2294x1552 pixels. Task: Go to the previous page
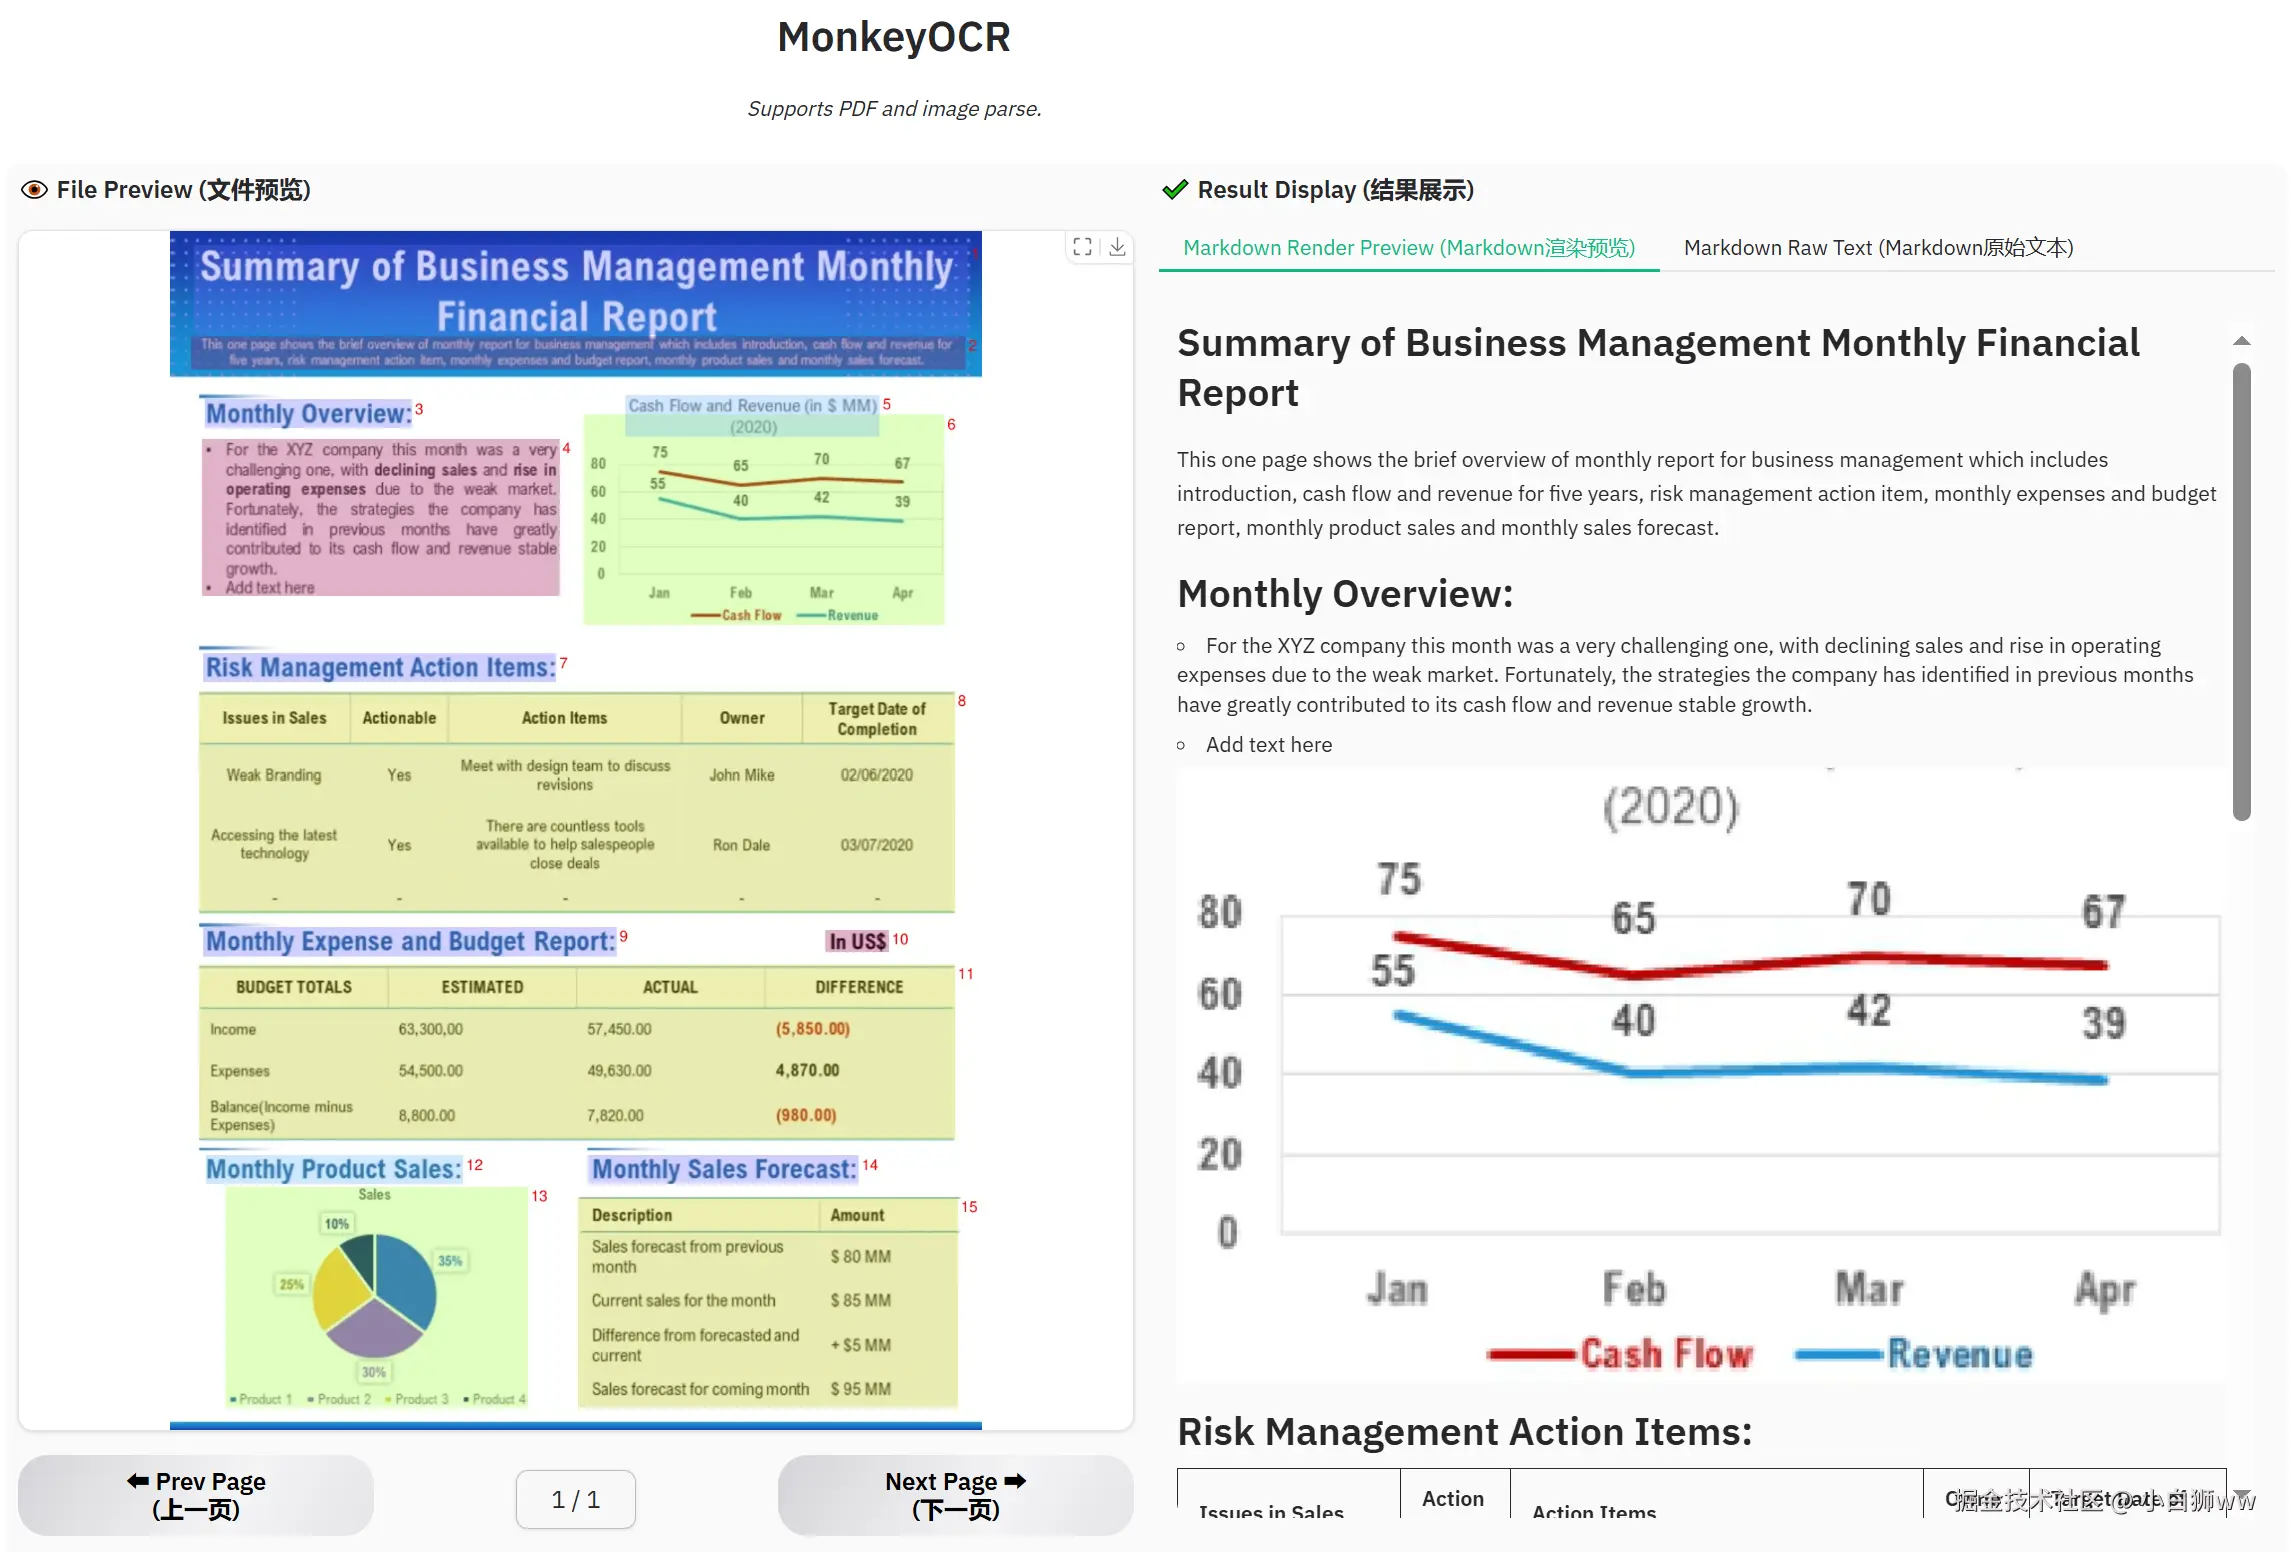[x=196, y=1495]
